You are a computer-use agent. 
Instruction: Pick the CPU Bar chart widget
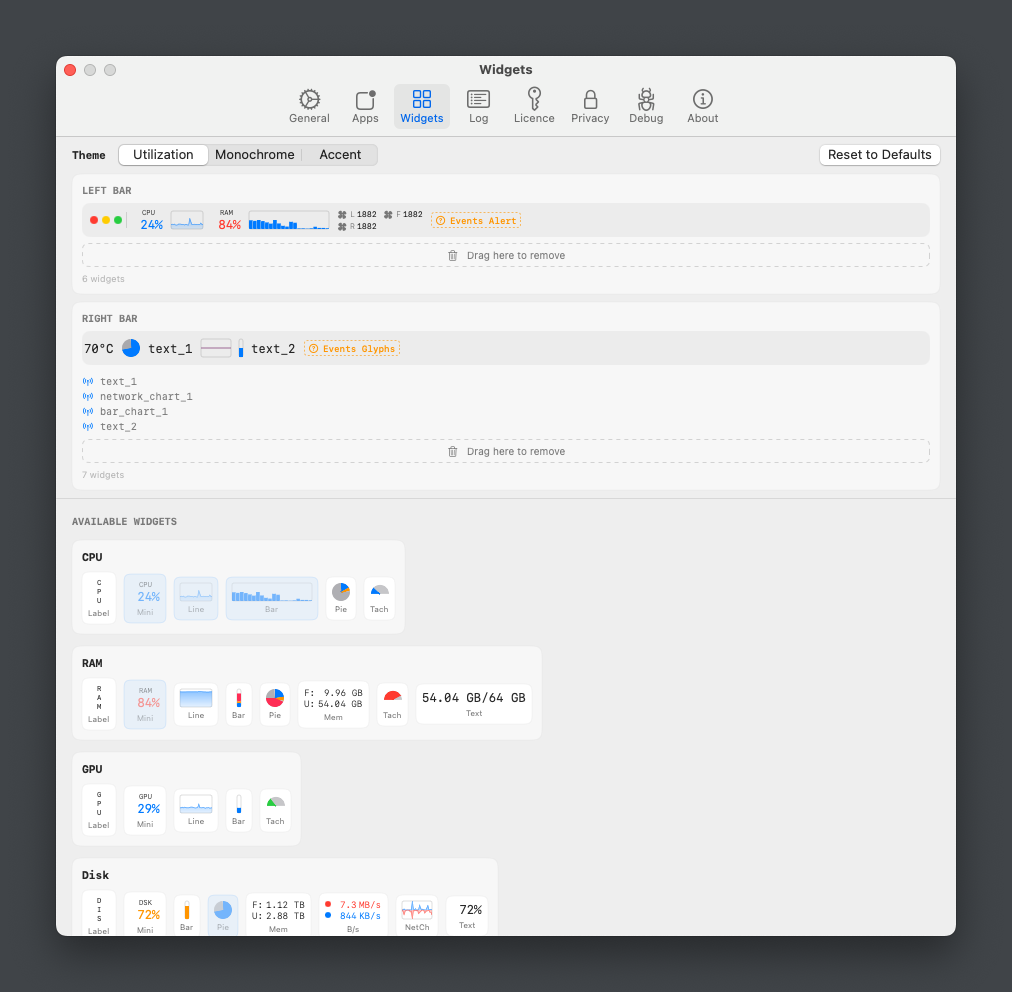pos(272,598)
